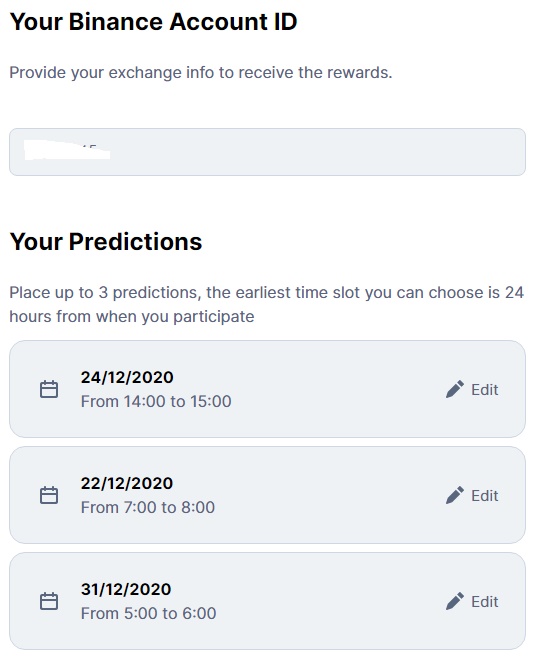556x661 pixels.
Task: Click the pencil icon on the 31/12/2020 prediction
Action: click(455, 601)
